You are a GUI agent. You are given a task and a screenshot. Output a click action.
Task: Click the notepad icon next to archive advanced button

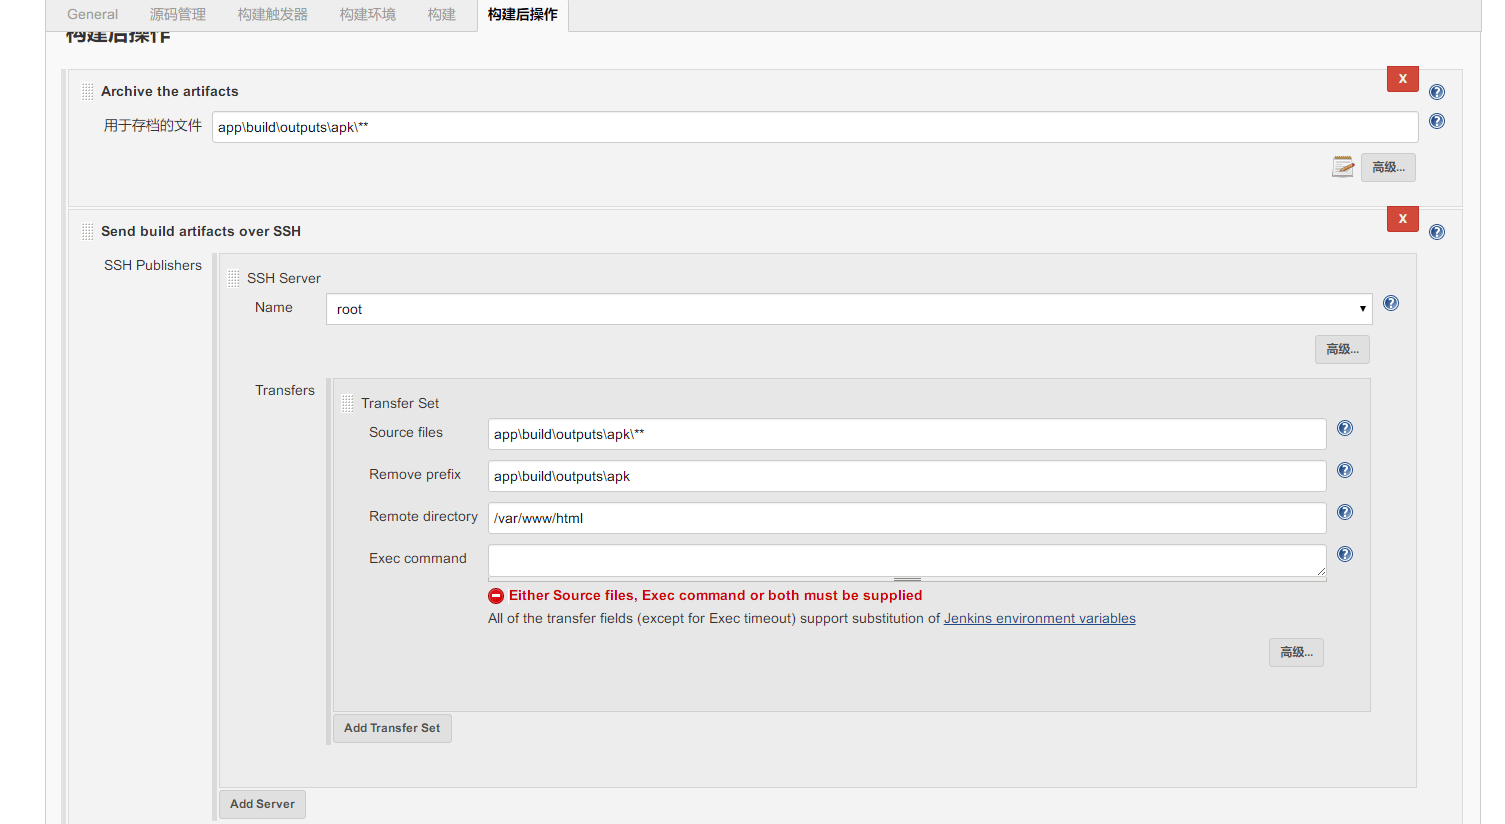pyautogui.click(x=1343, y=167)
